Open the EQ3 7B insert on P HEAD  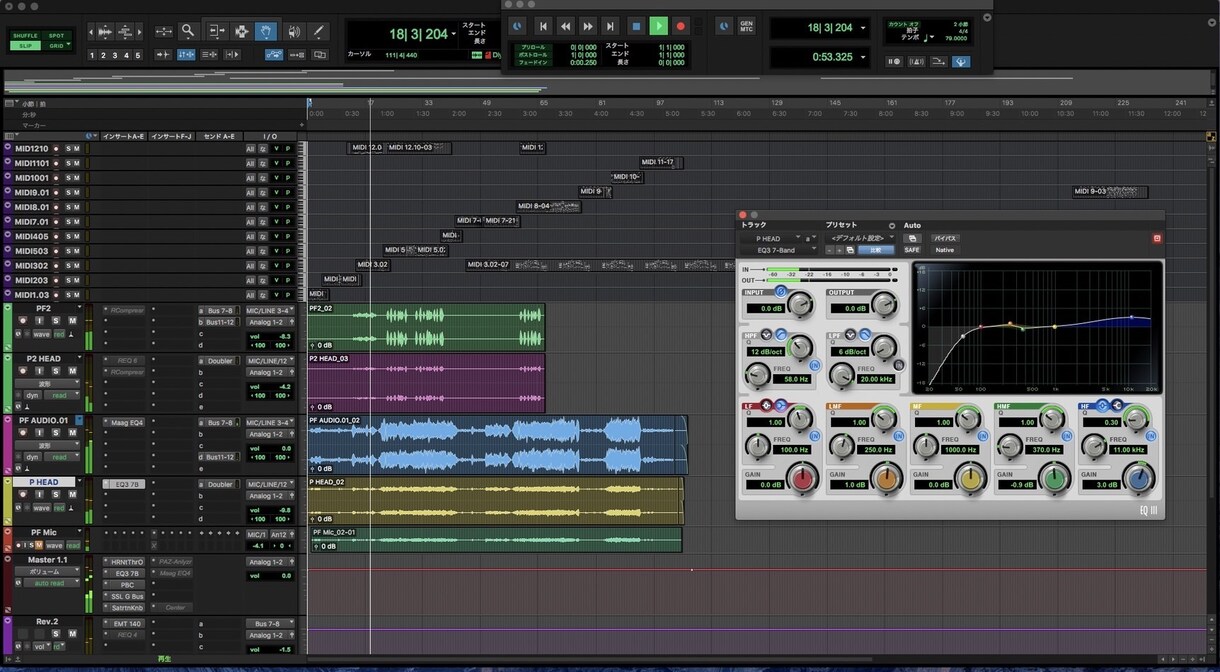pyautogui.click(x=126, y=484)
